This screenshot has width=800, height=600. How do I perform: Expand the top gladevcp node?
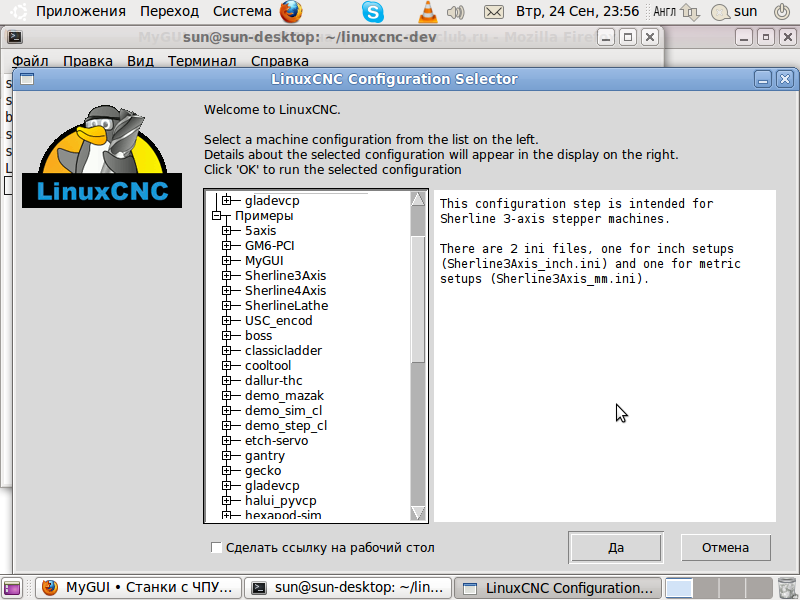227,201
